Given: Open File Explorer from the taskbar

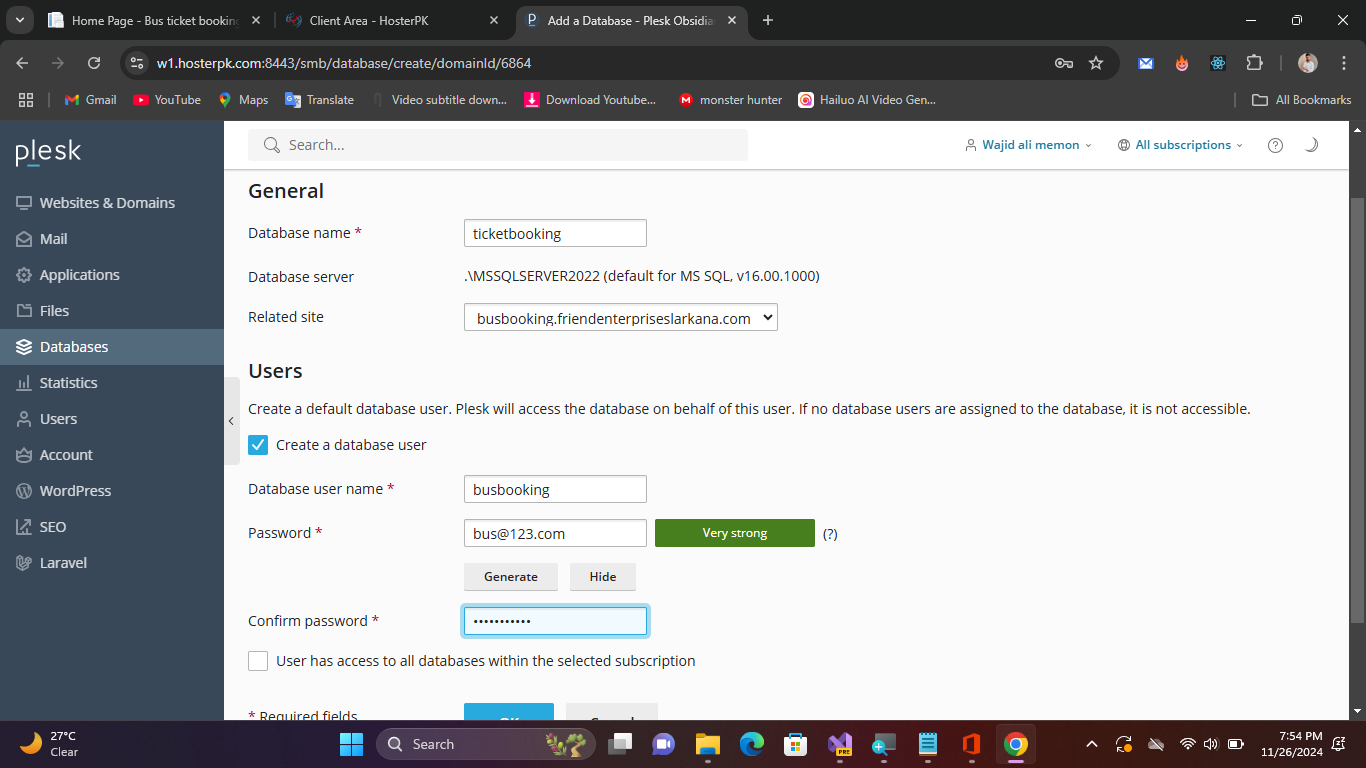Looking at the screenshot, I should pos(708,744).
